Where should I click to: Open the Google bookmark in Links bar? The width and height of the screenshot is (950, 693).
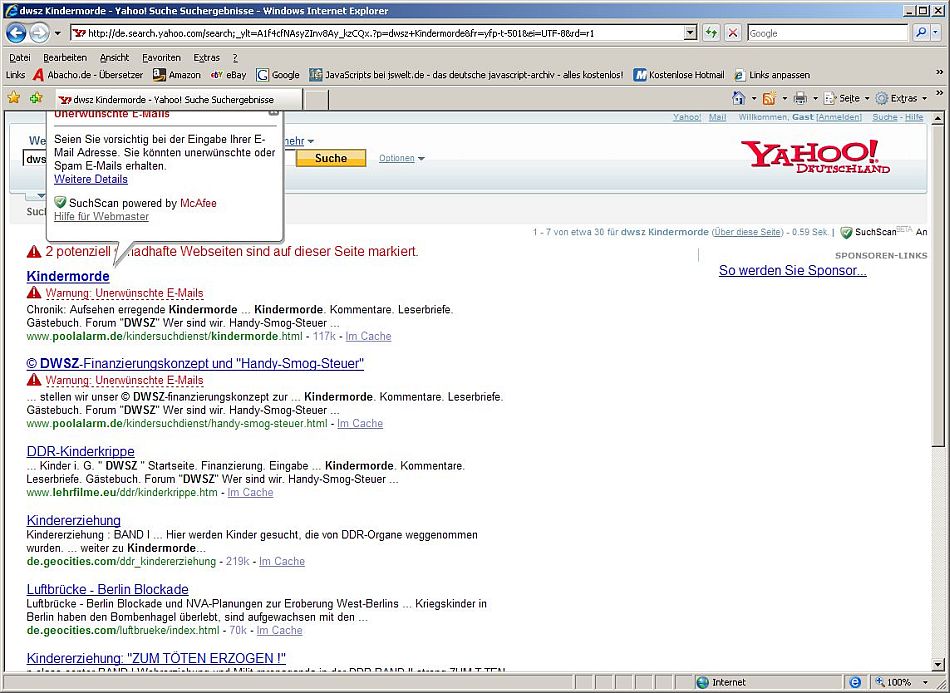pyautogui.click(x=278, y=75)
